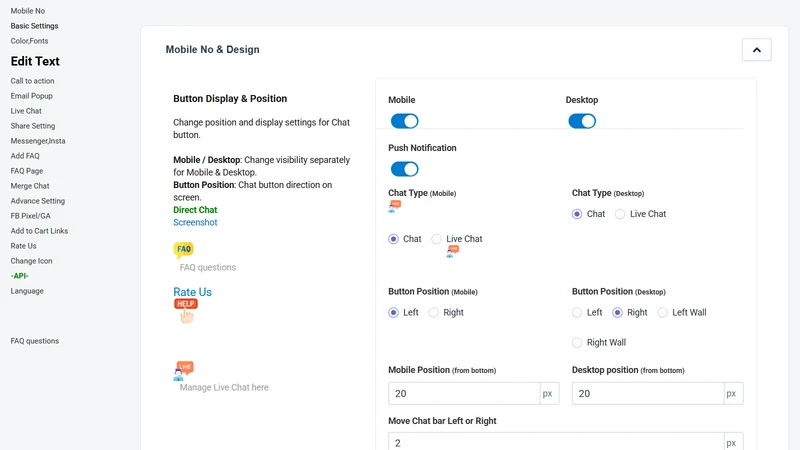Toggle the Mobile visibility switch
Screen dimensions: 800x450
tap(405, 121)
